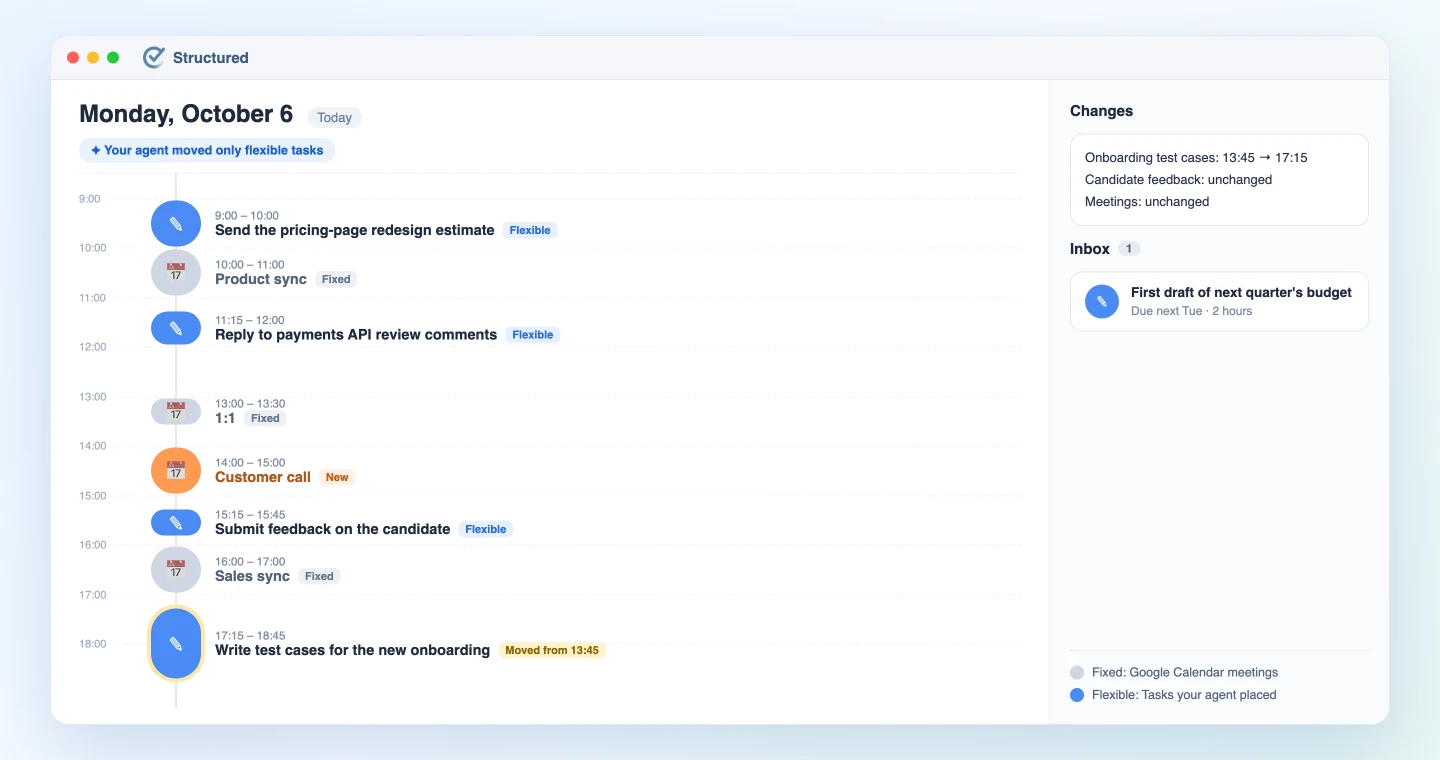This screenshot has width=1440, height=760.
Task: Click the Structured title text in title bar
Action: click(x=211, y=58)
